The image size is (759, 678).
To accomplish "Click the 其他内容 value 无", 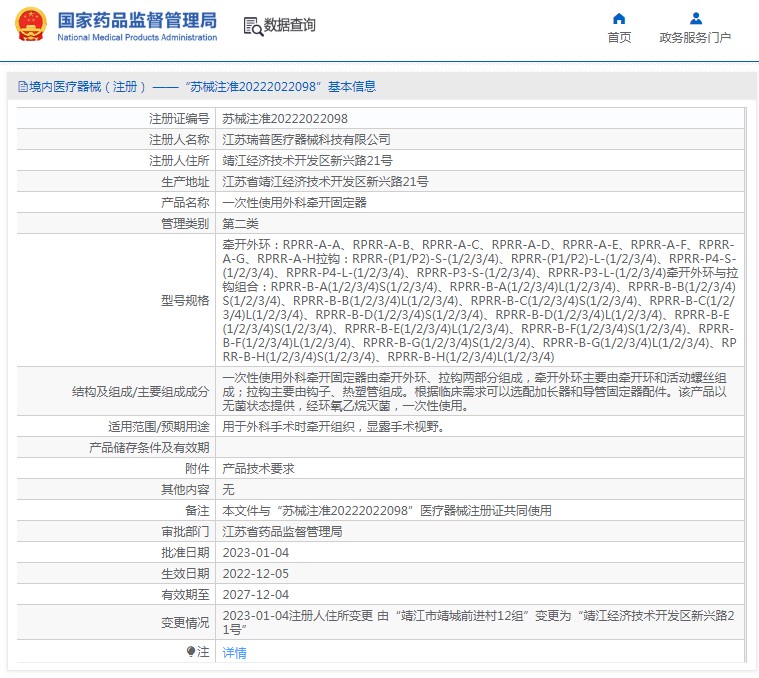I will click(228, 489).
